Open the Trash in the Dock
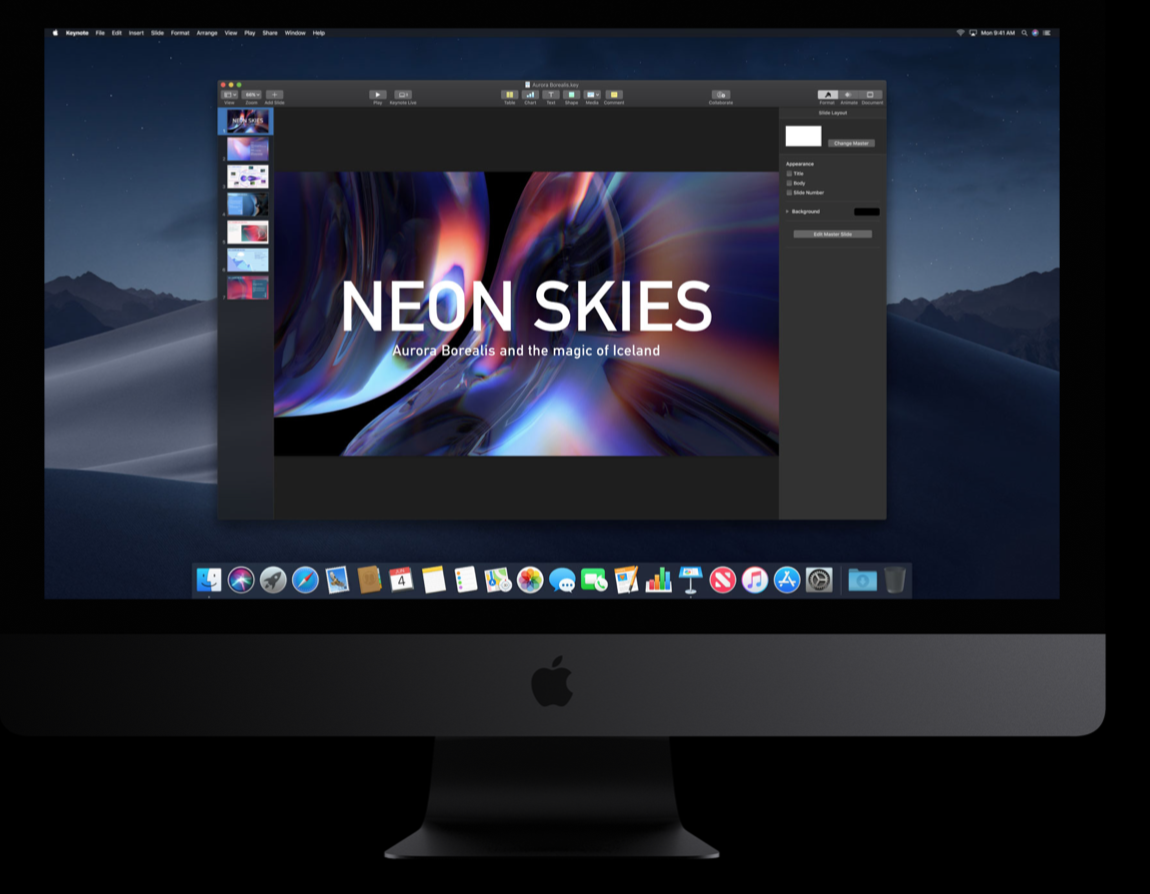The image size is (1150, 894). [x=895, y=580]
